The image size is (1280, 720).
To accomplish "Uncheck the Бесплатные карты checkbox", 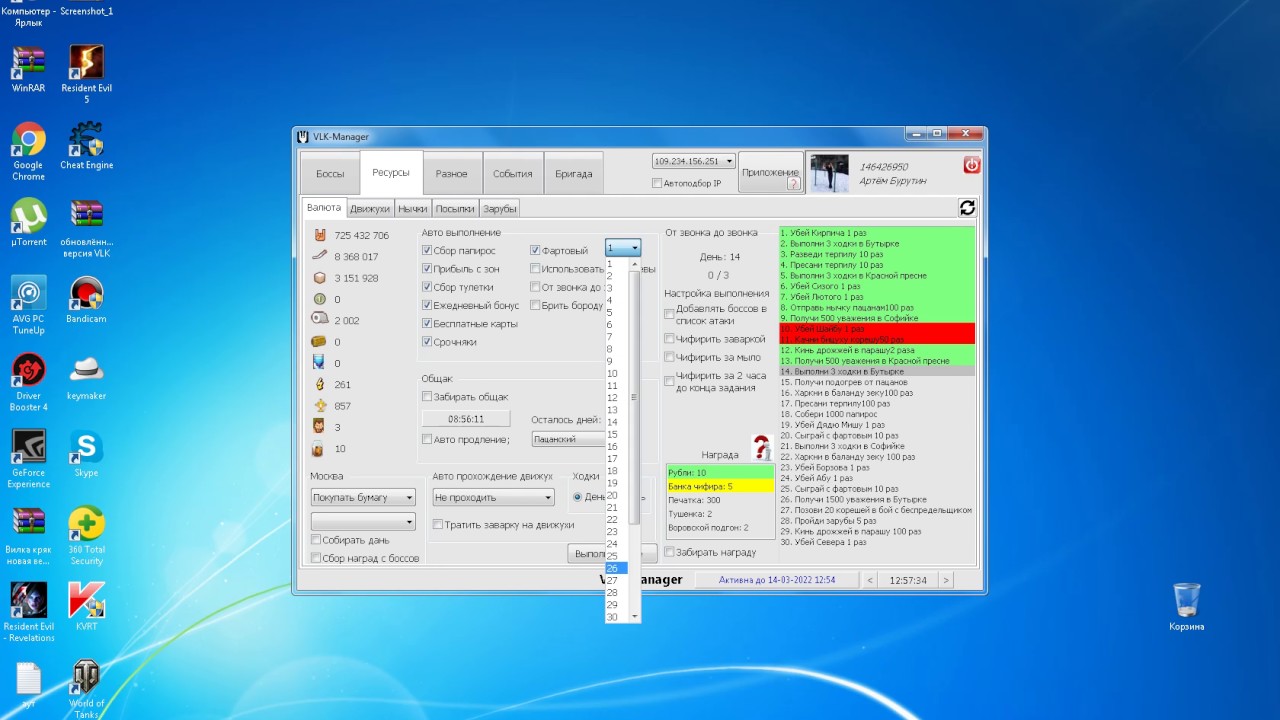I will (427, 323).
